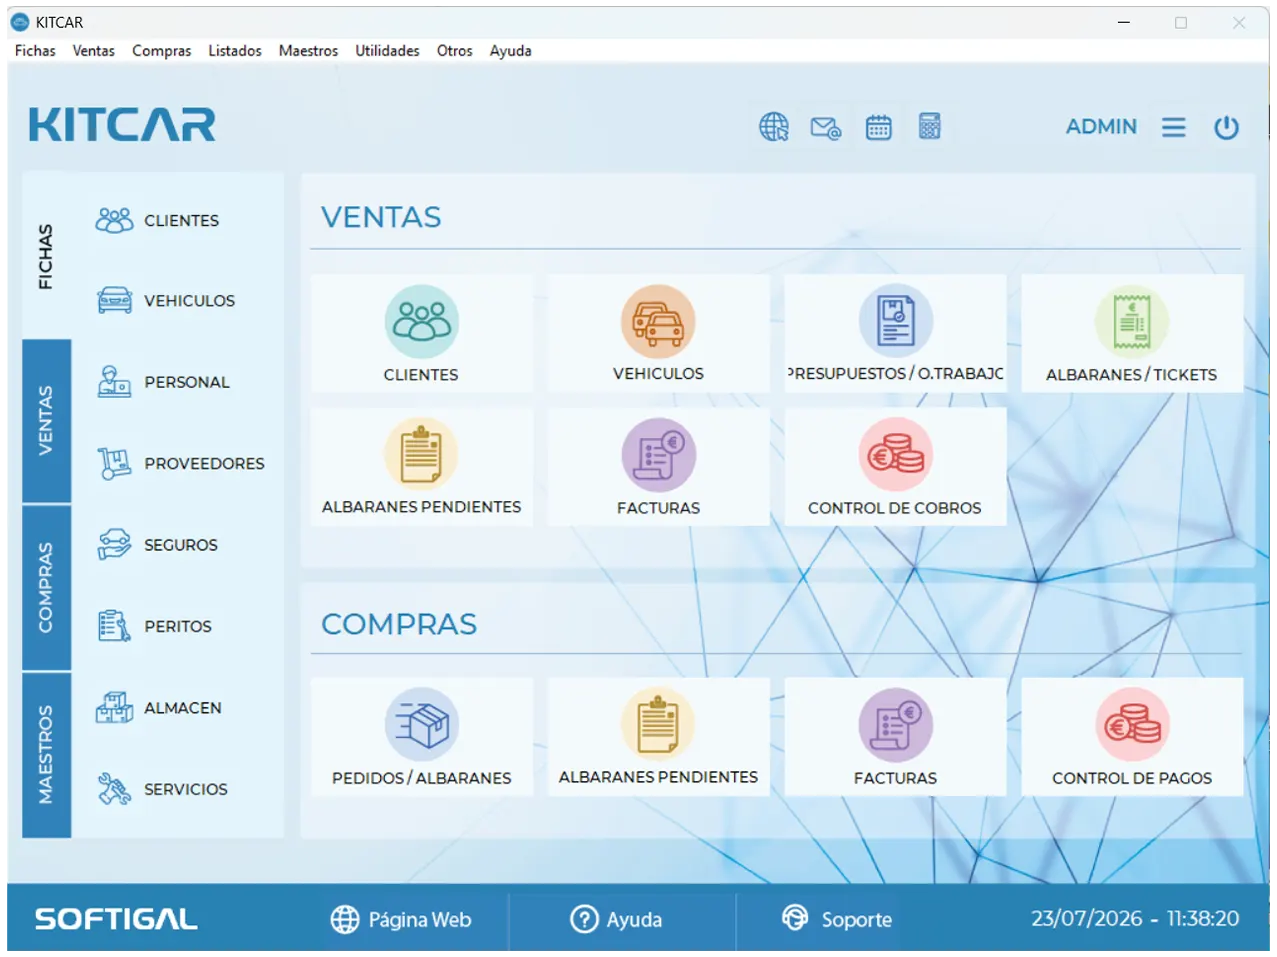The width and height of the screenshot is (1277, 957).
Task: Click the COMPRAS section heading
Action: pyautogui.click(x=399, y=624)
